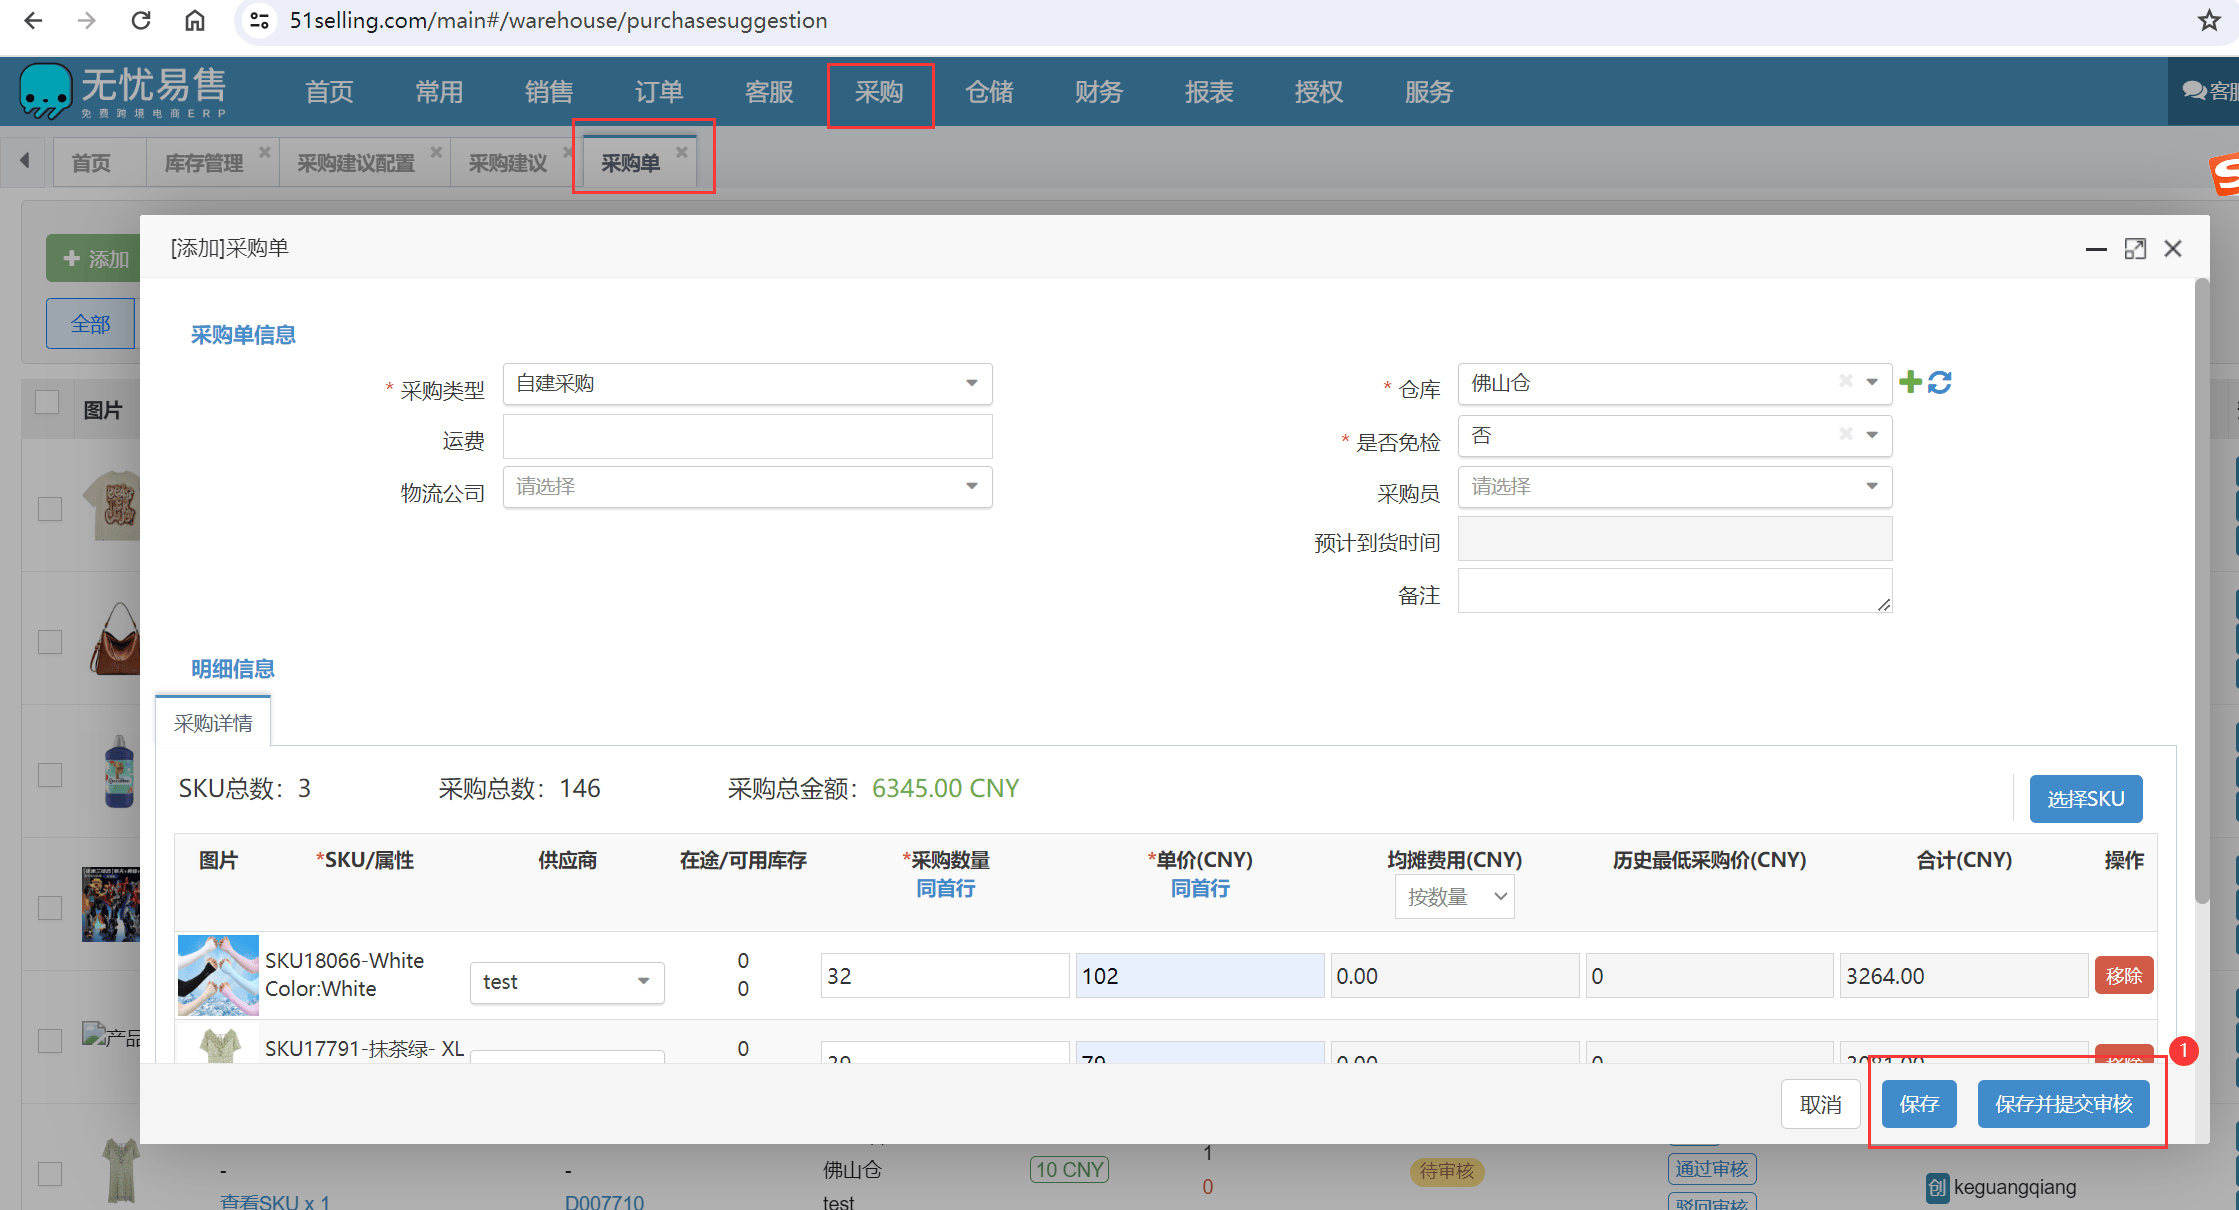Refresh warehouse list with the blue refresh icon
Viewport: 2239px width, 1210px height.
tap(1940, 382)
